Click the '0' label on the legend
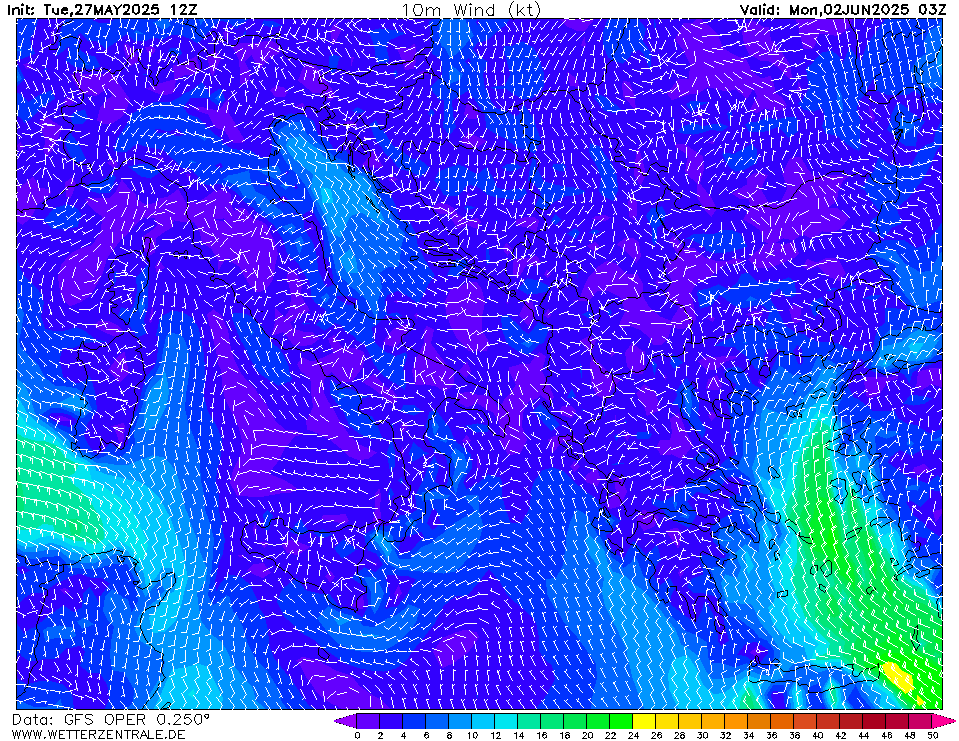The height and width of the screenshot is (741, 959). coord(357,735)
